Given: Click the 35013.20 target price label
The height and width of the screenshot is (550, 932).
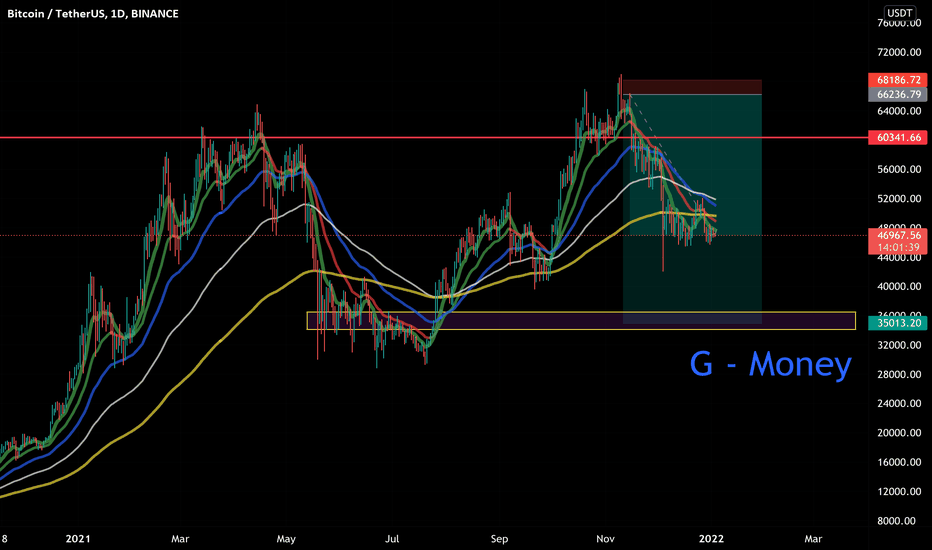Looking at the screenshot, I should (x=898, y=323).
